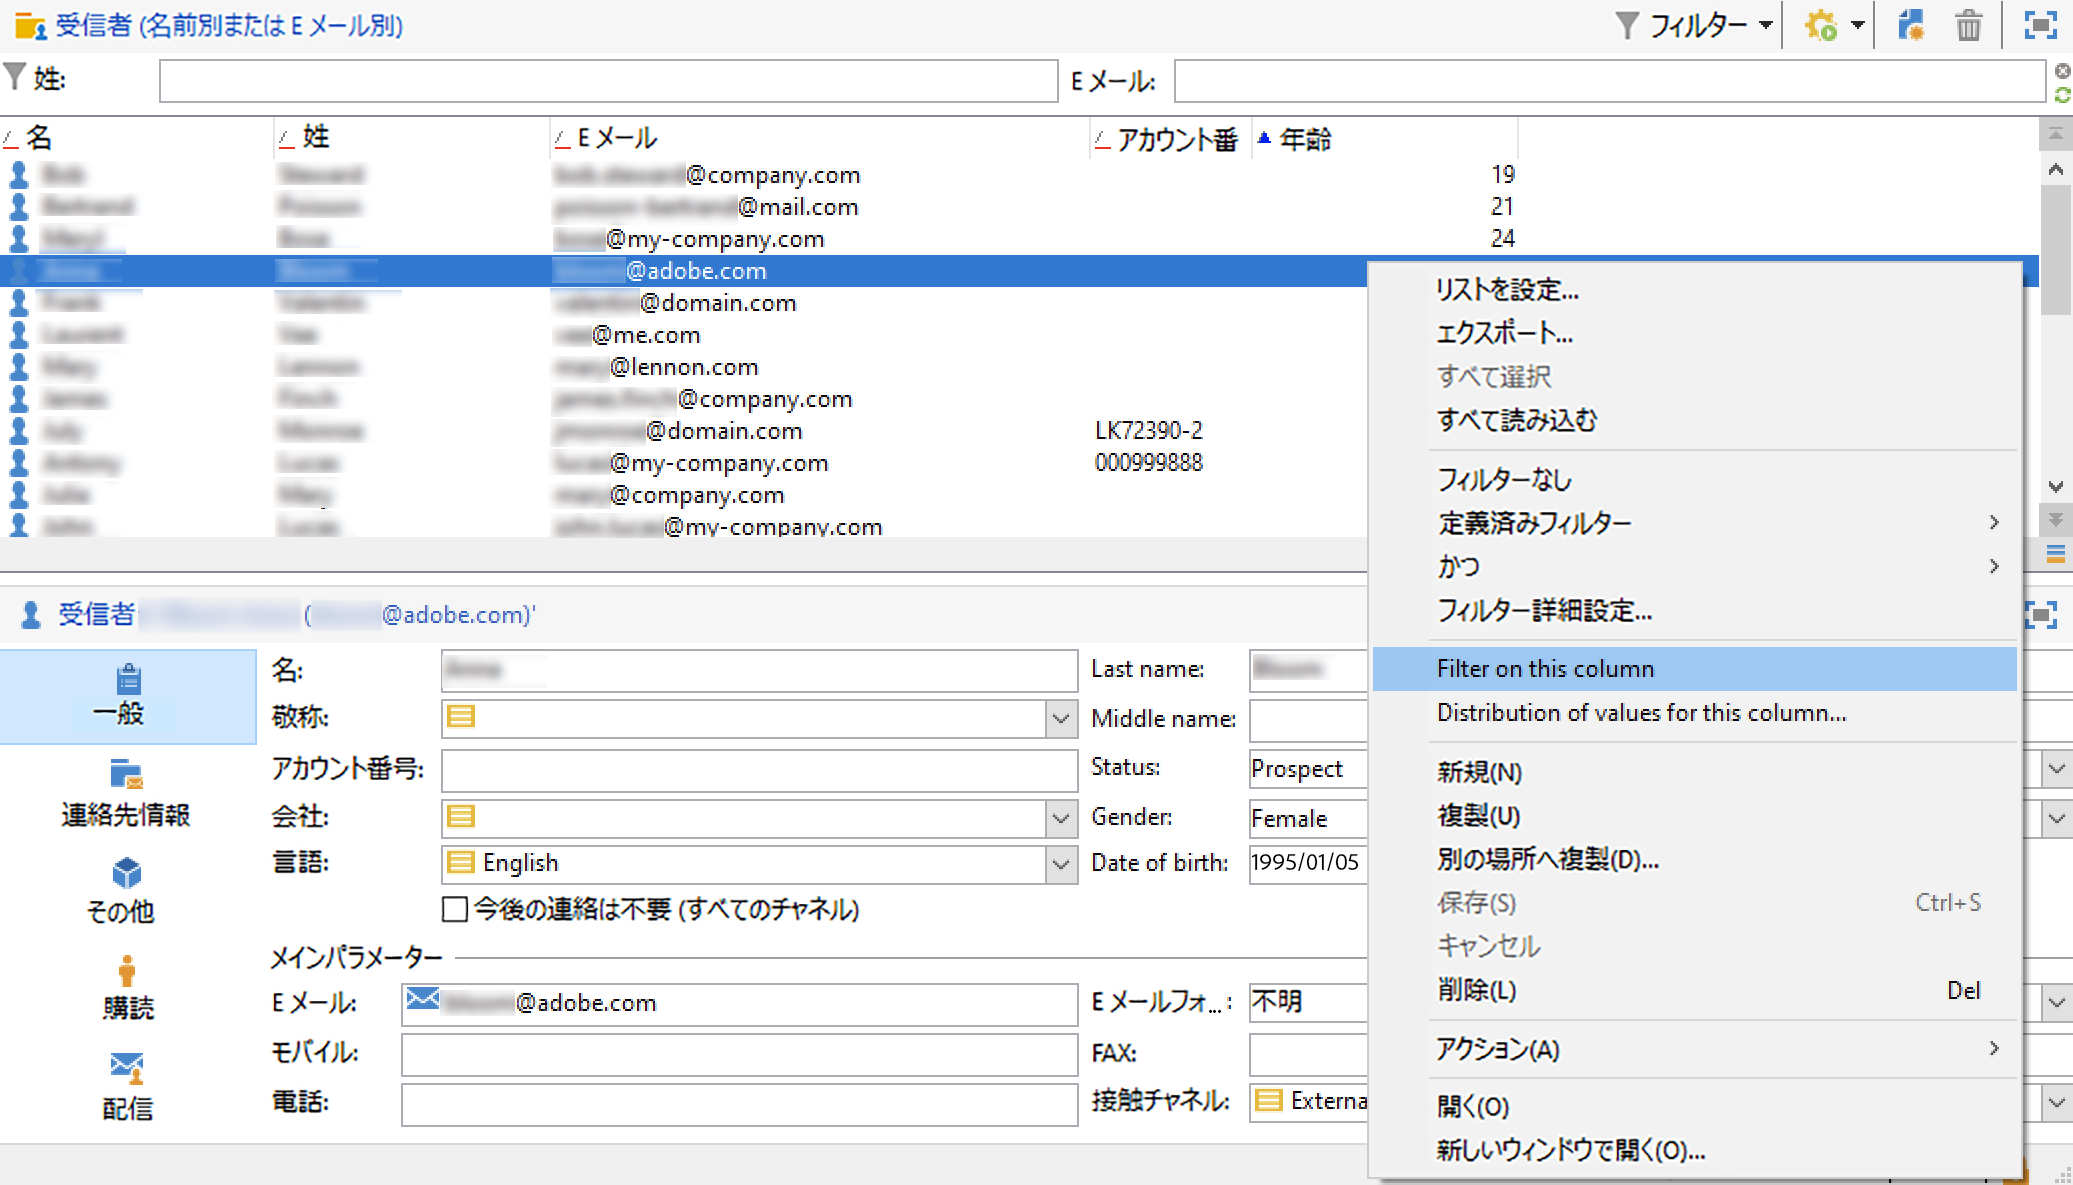Viewport: 2073px width, 1185px height.
Task: Choose エクスポート... from context menu
Action: coord(1504,333)
